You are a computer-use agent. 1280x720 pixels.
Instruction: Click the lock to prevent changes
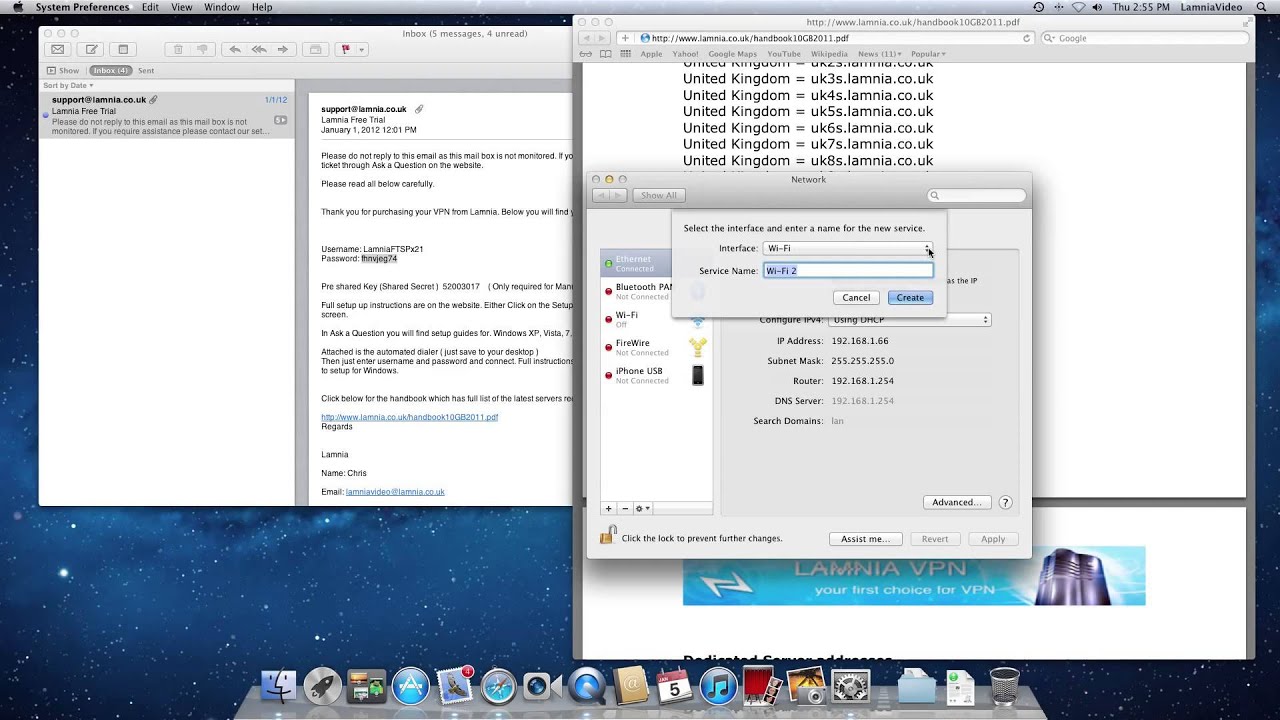coord(607,536)
